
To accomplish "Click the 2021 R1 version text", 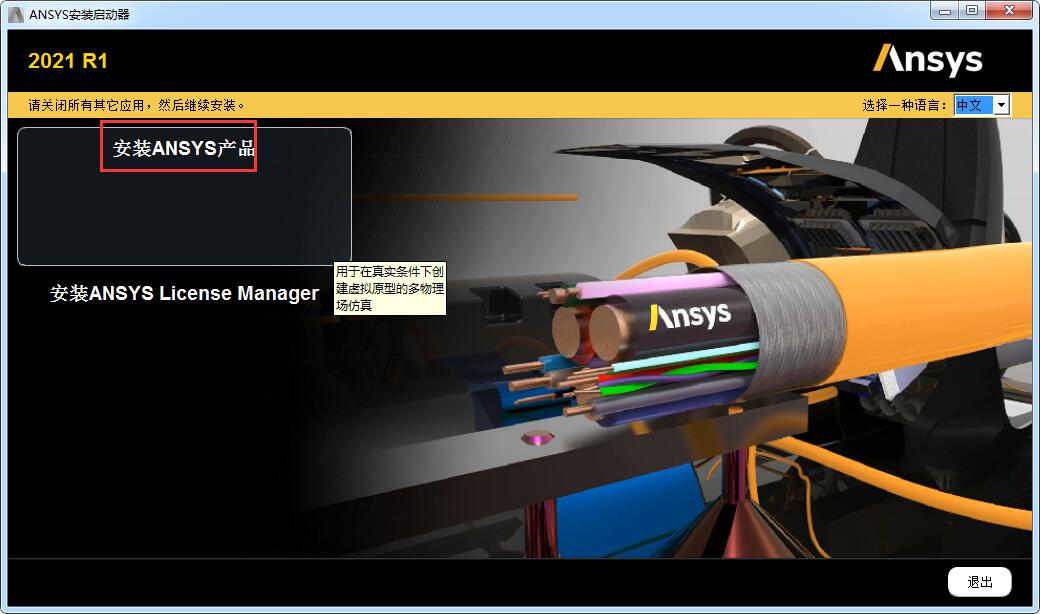I will tap(68, 61).
